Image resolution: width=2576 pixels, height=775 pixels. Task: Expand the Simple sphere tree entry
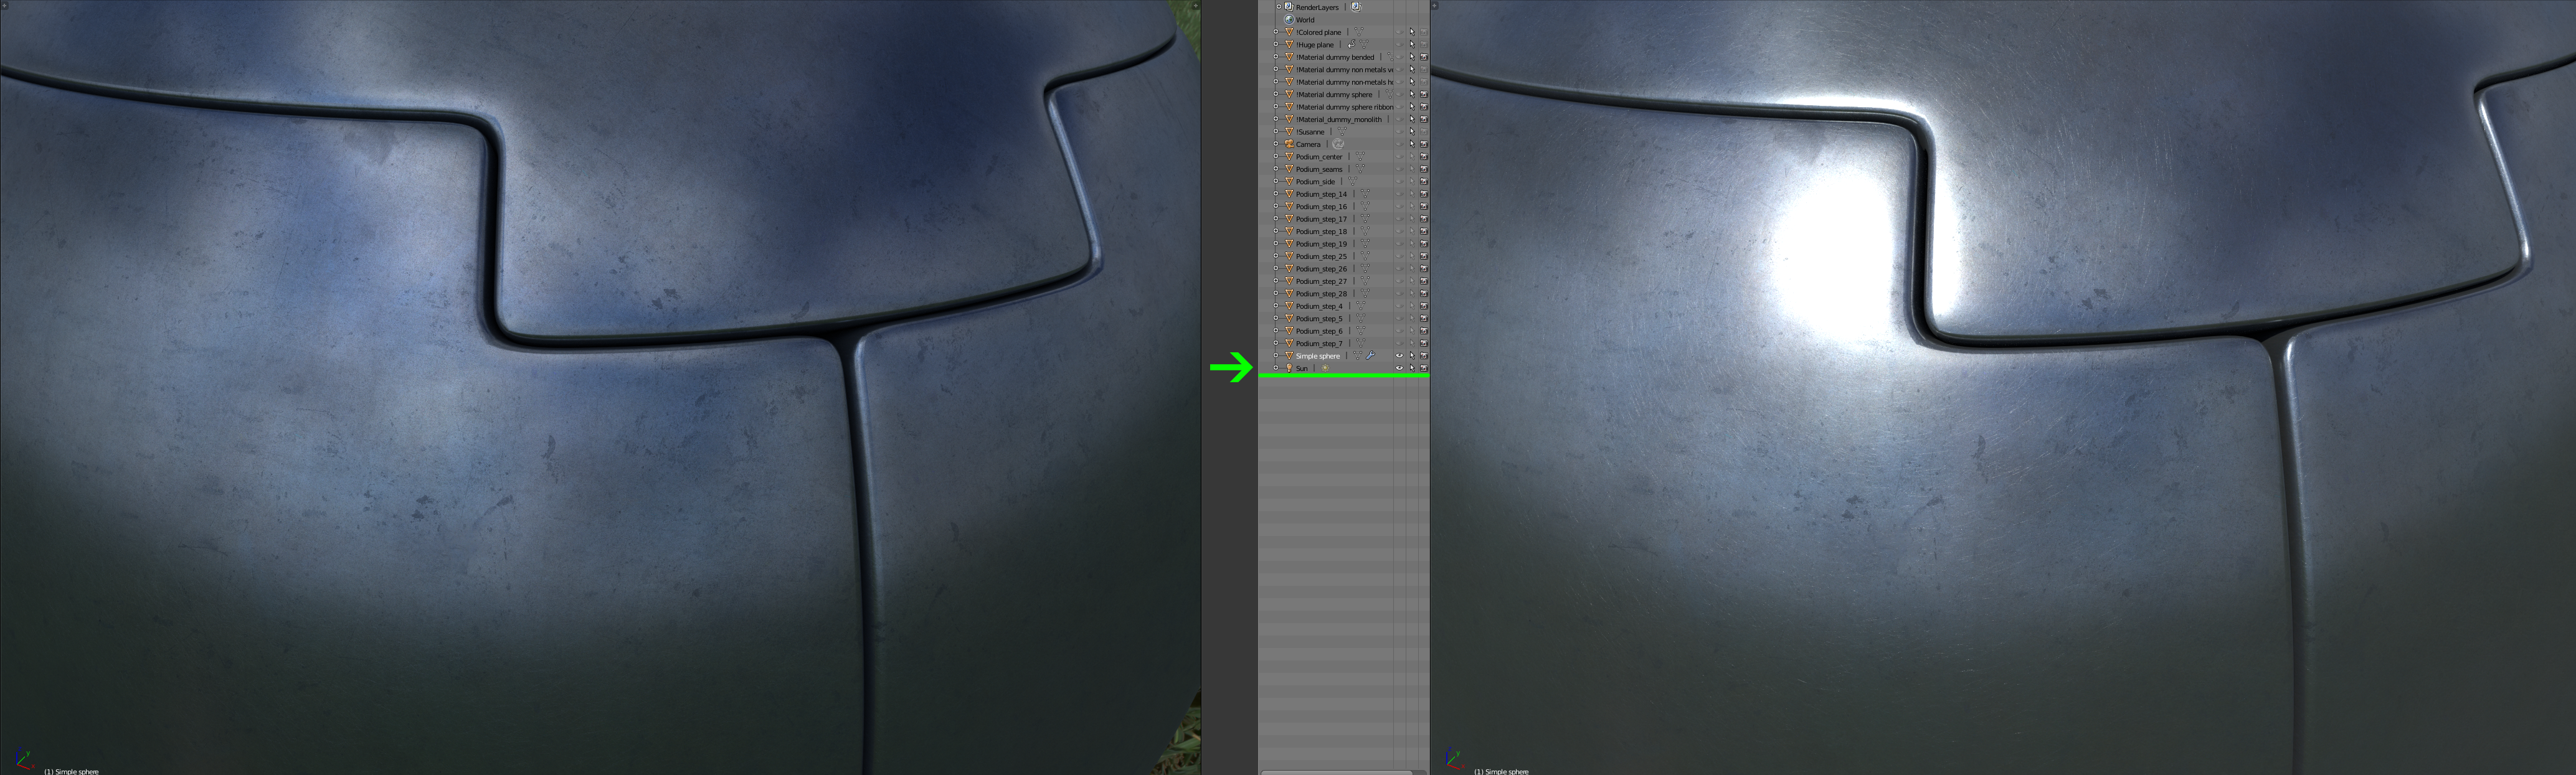[1276, 356]
